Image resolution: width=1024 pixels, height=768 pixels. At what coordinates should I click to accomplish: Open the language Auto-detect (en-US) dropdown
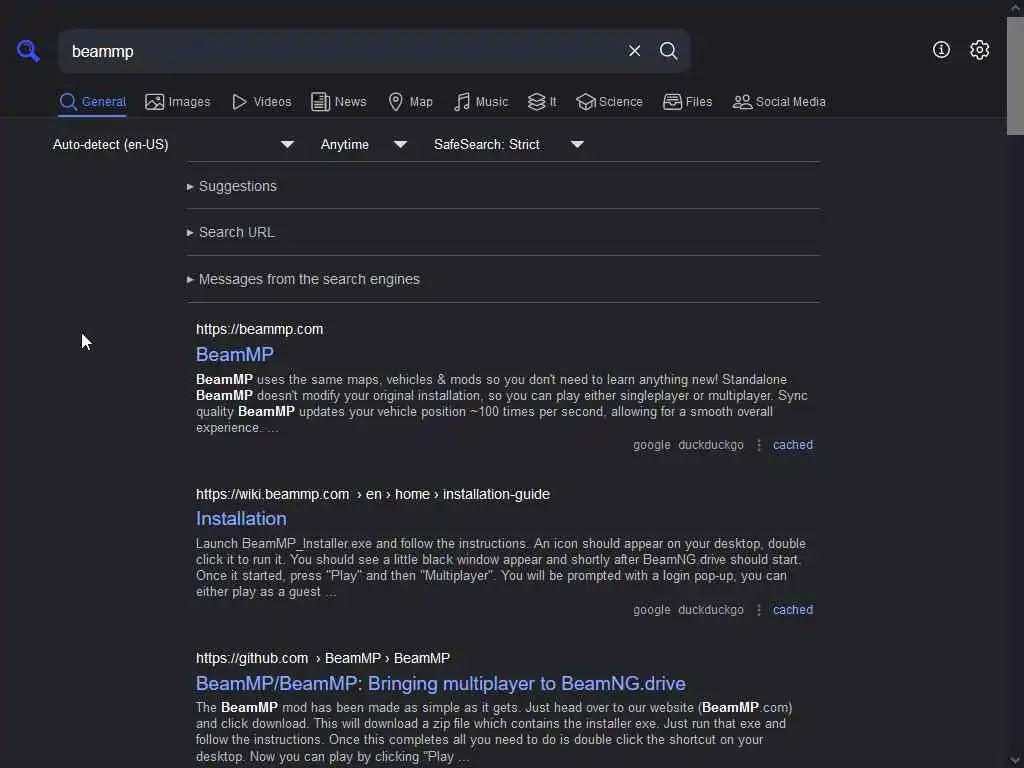(174, 144)
